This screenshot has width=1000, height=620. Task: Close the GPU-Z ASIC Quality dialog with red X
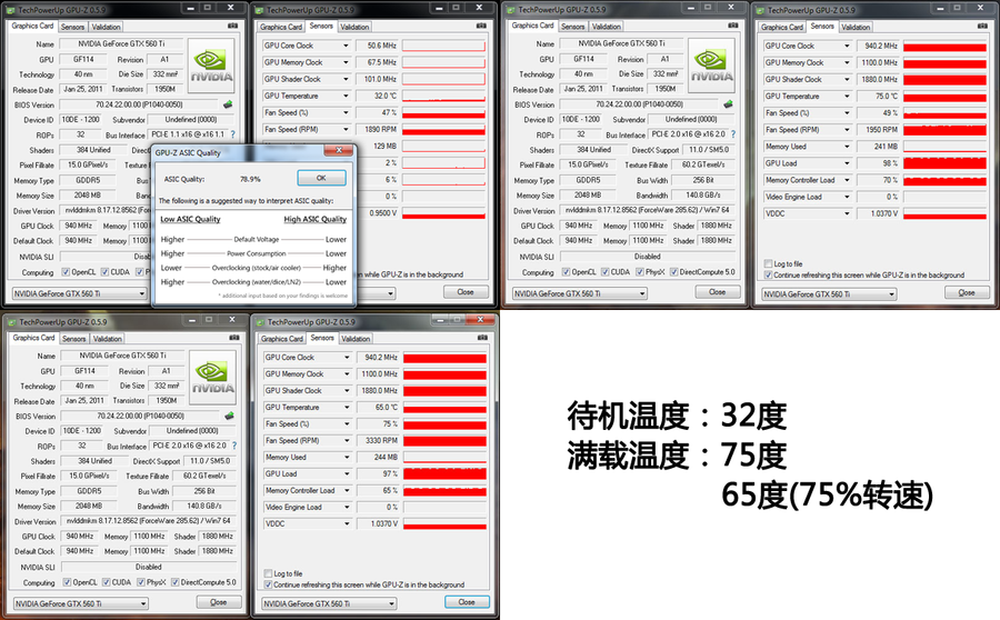click(339, 151)
